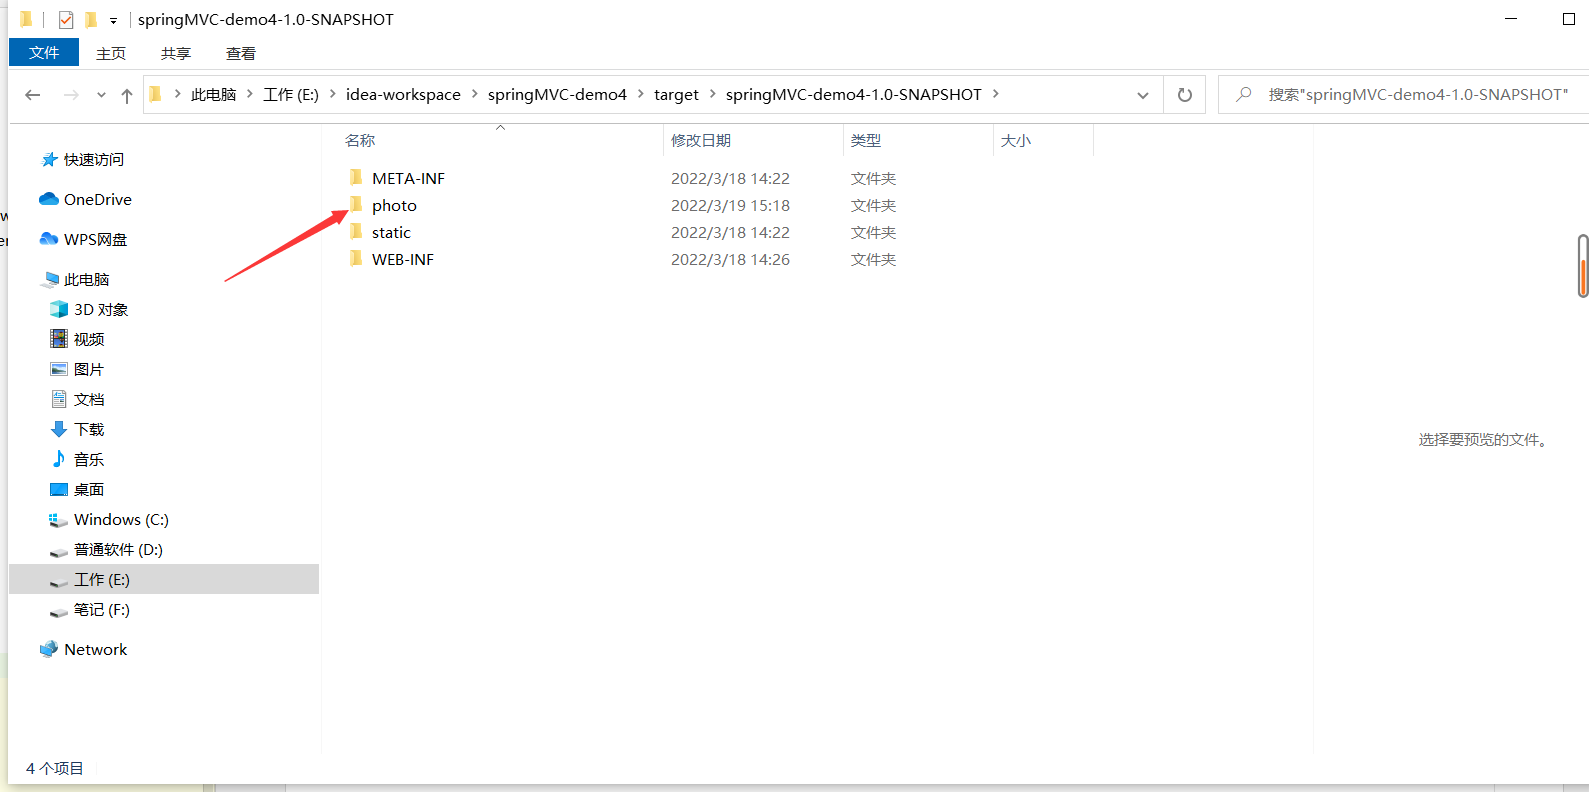Click WEB-INF's date 2022/3/18 14:26
Viewport: 1589px width, 792px height.
730,259
